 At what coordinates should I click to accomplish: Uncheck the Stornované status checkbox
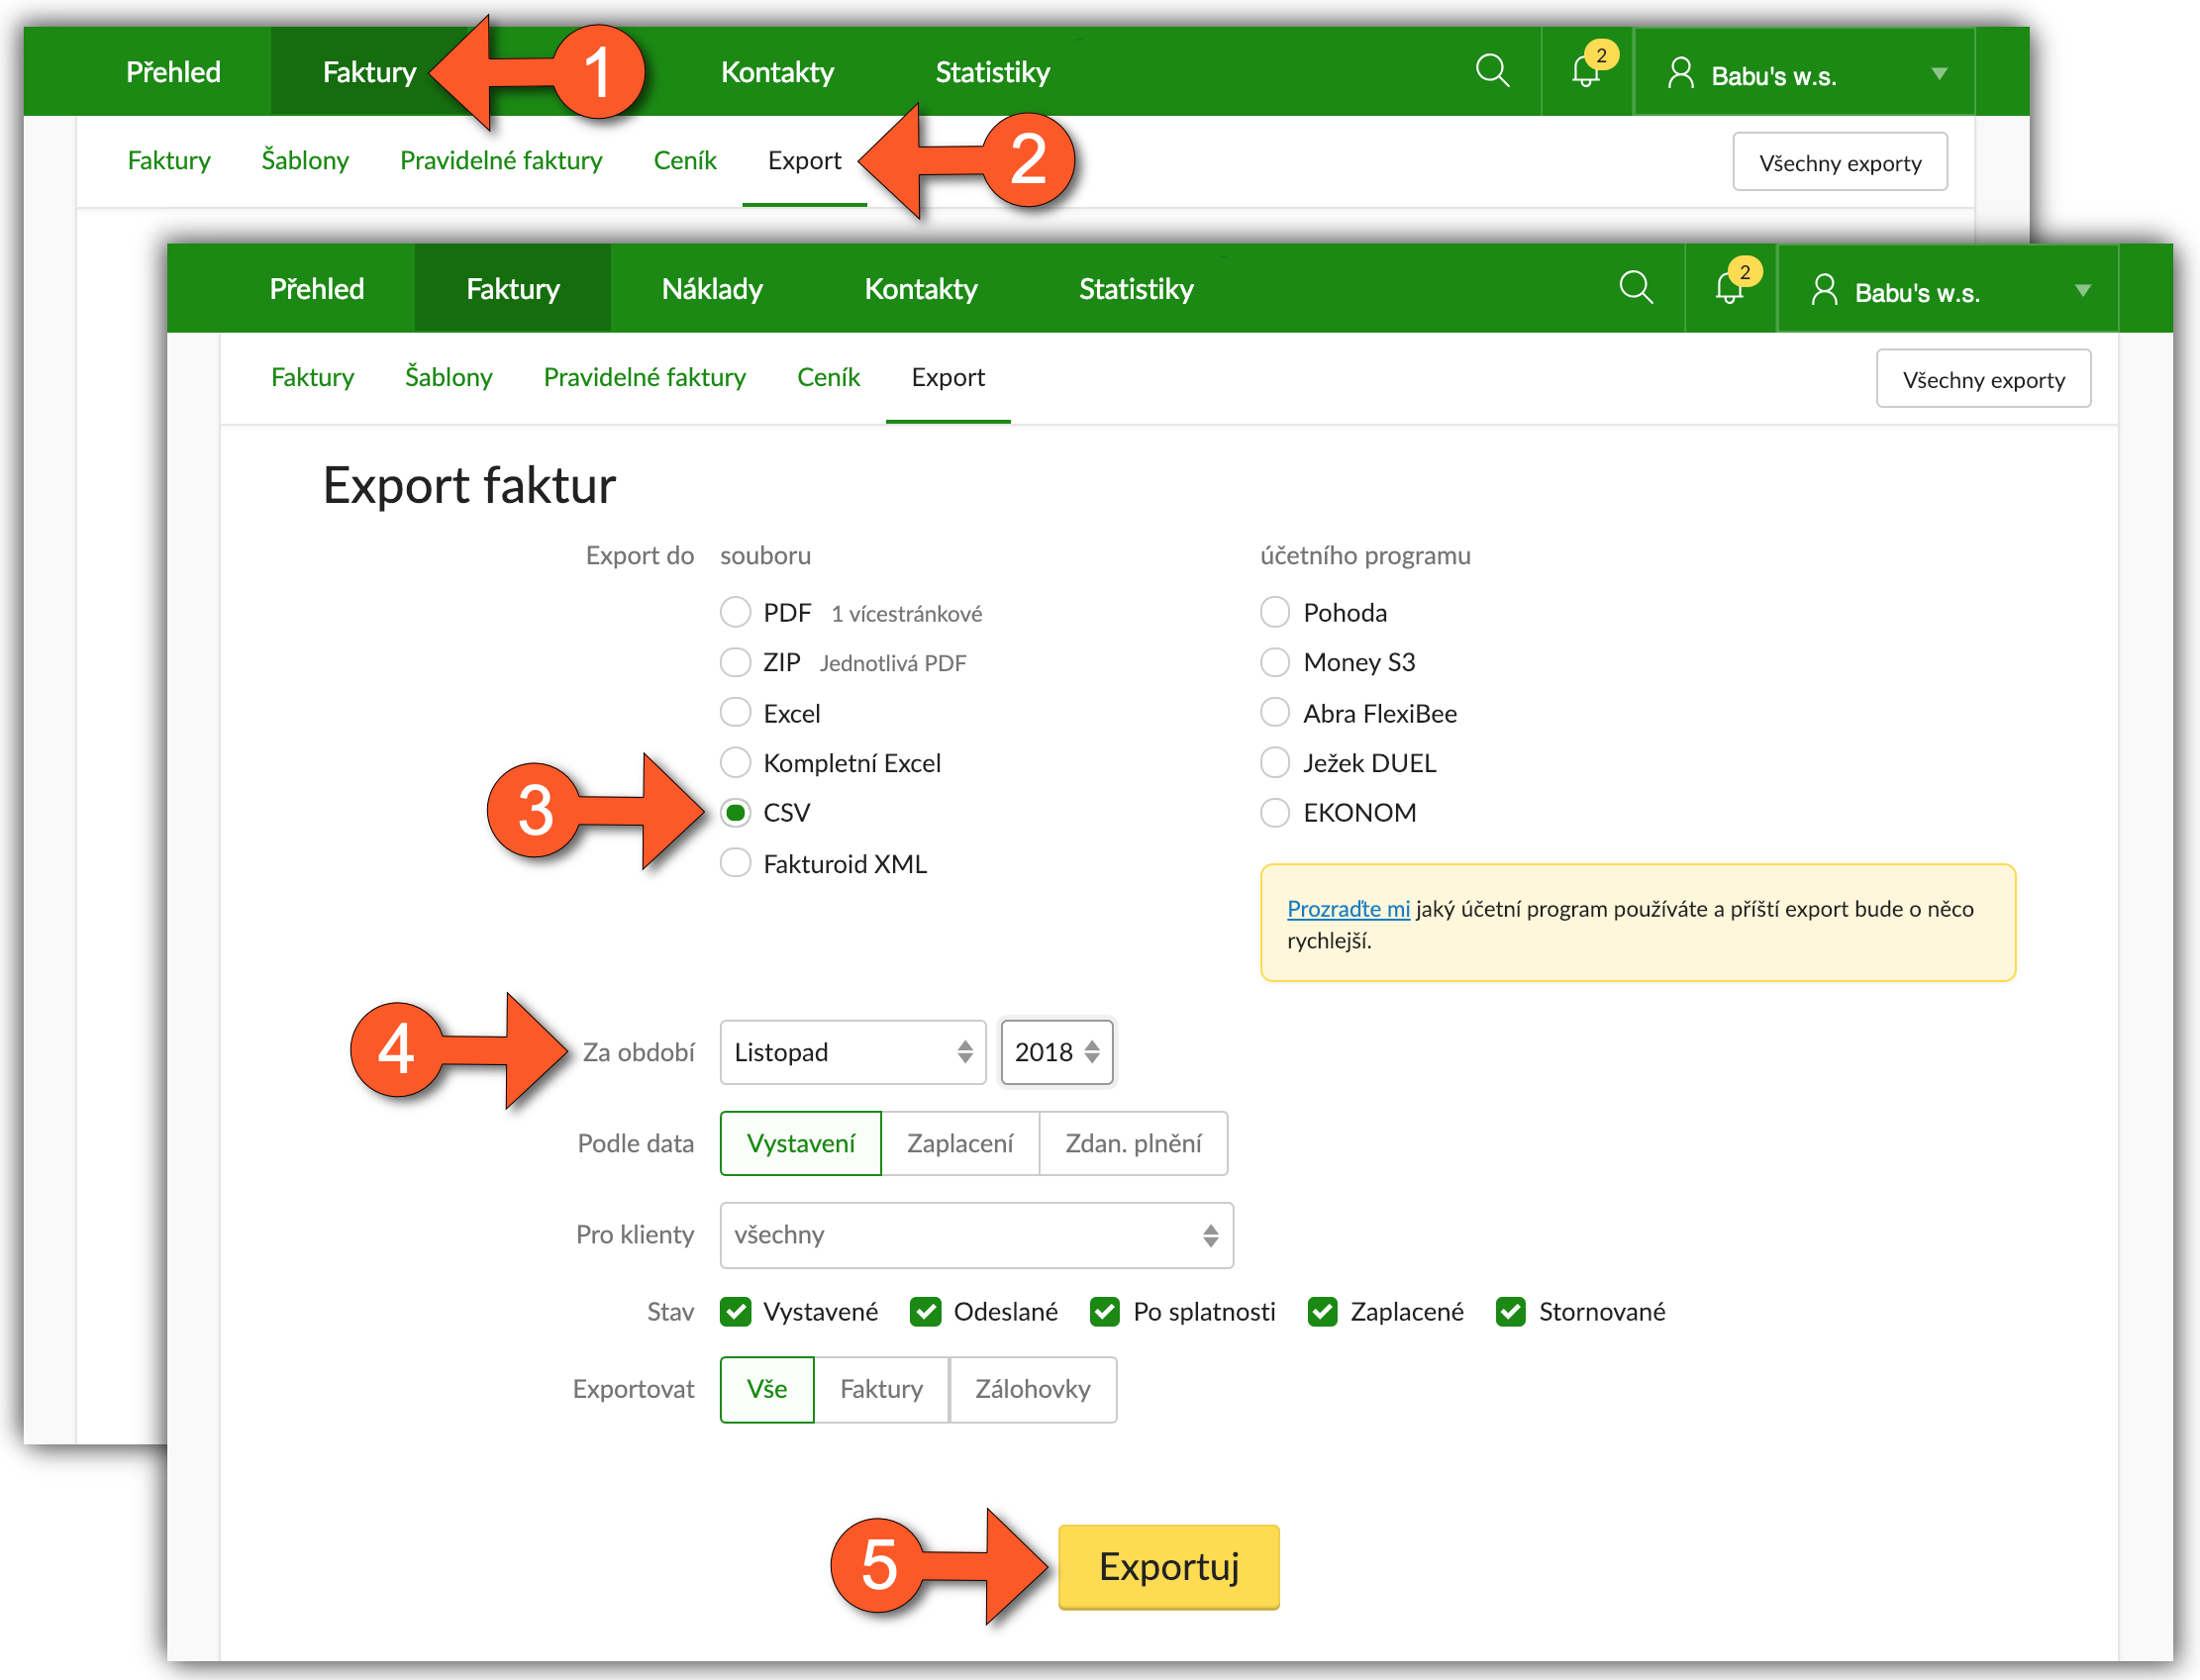pos(1510,1311)
